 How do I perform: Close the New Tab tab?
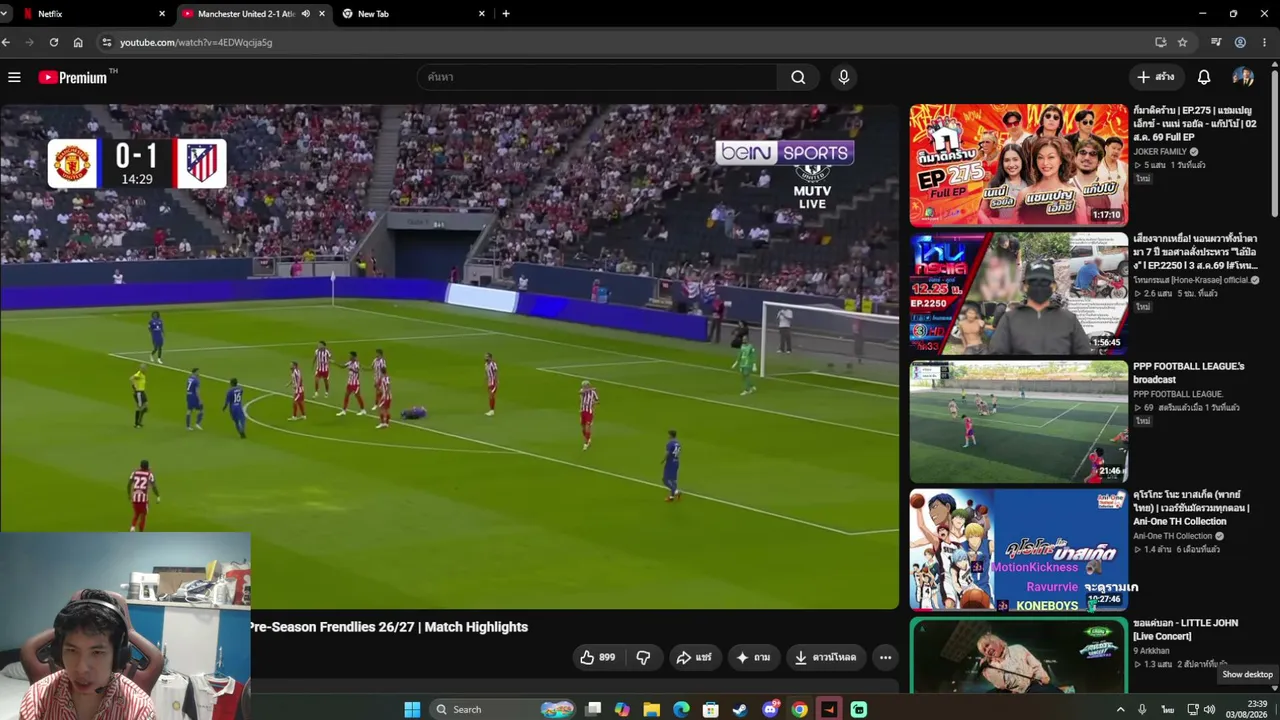482,14
